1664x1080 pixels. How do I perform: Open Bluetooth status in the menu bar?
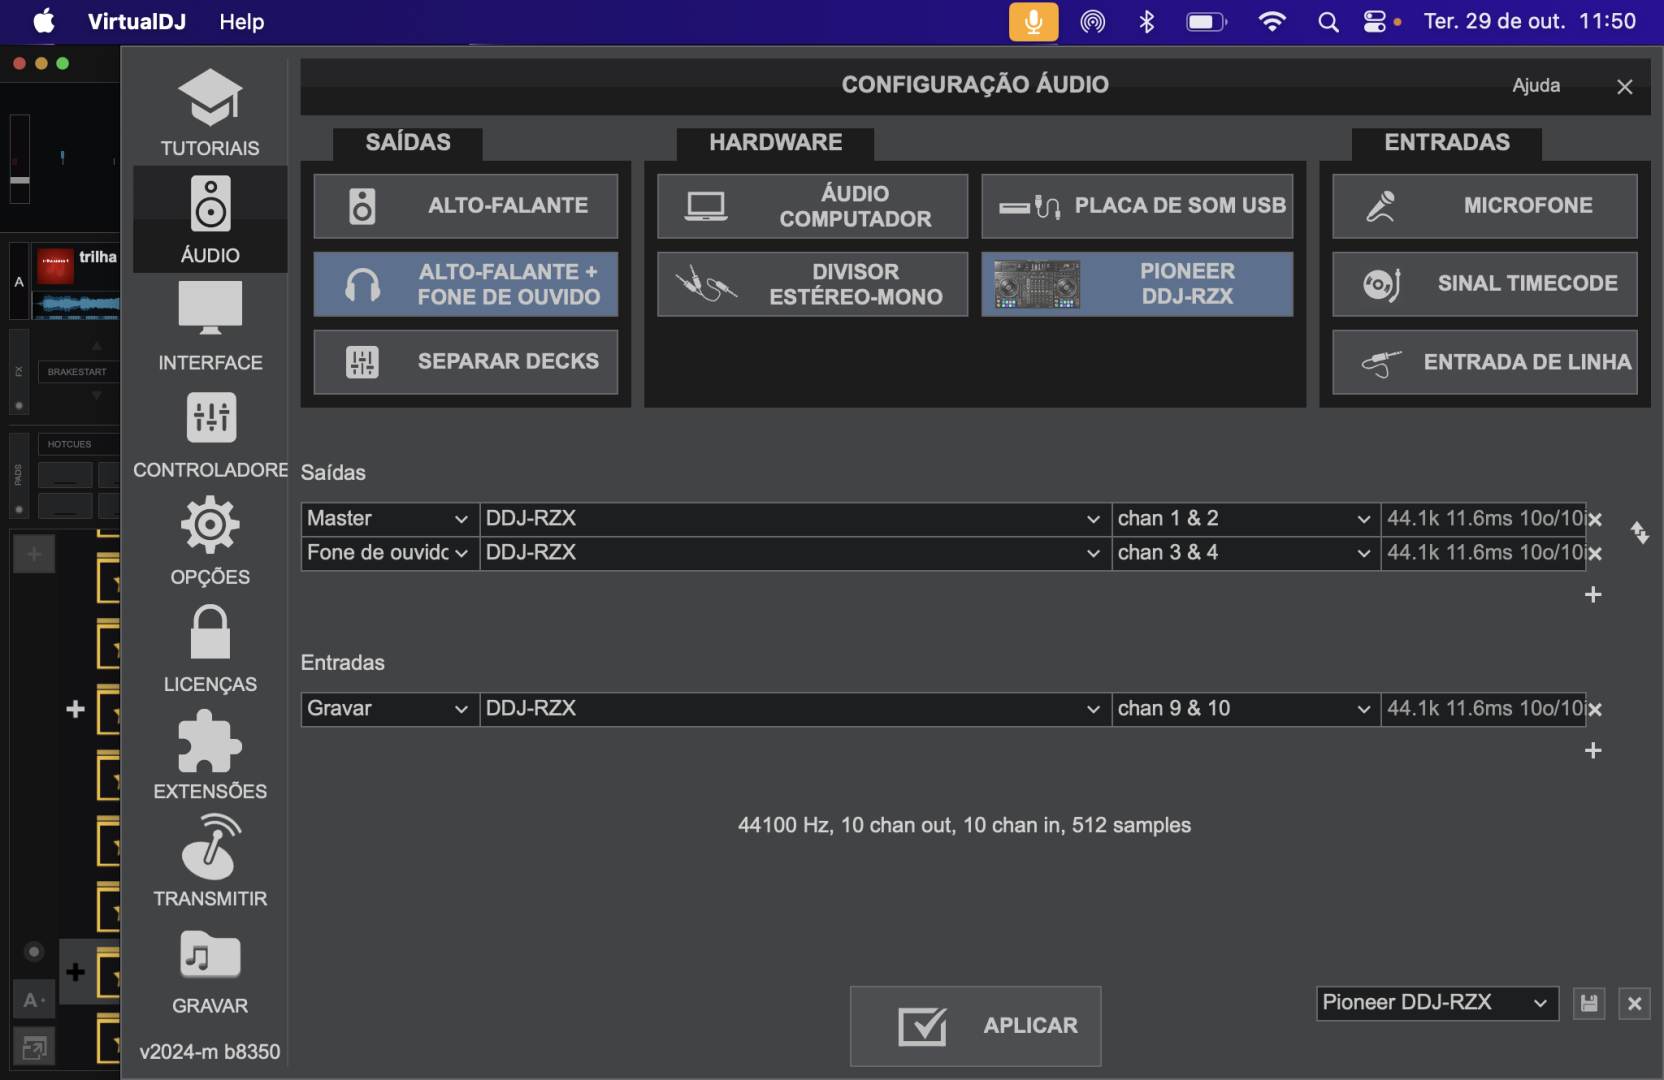[x=1147, y=22]
